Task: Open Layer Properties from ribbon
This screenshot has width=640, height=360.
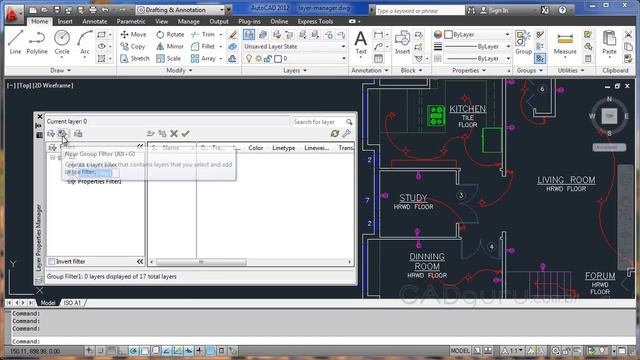Action: 249,35
